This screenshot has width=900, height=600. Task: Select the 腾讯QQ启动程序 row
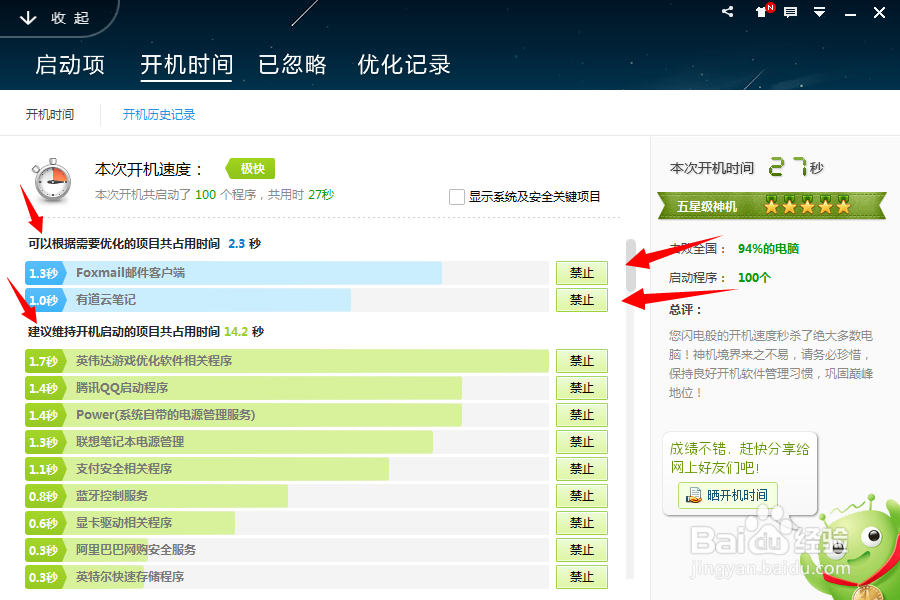point(287,388)
